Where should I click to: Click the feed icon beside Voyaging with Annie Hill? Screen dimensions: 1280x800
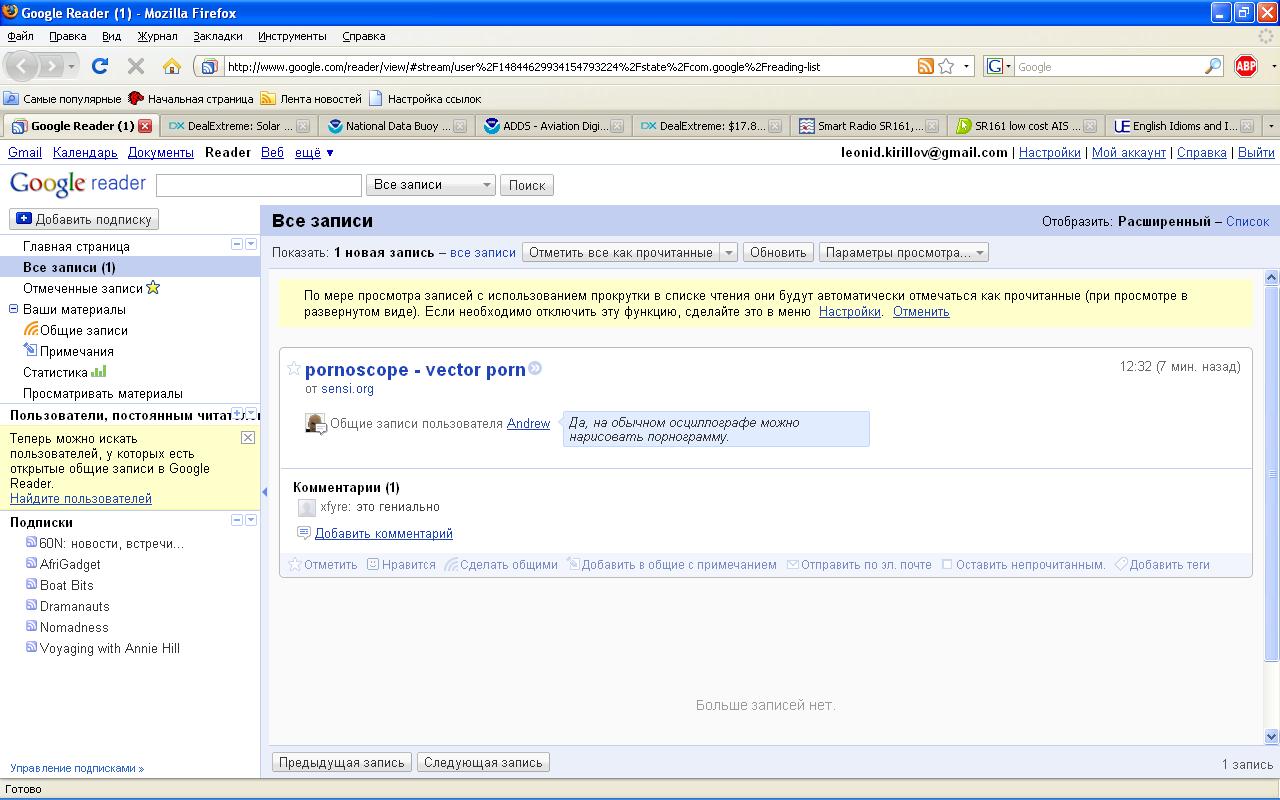click(x=31, y=647)
